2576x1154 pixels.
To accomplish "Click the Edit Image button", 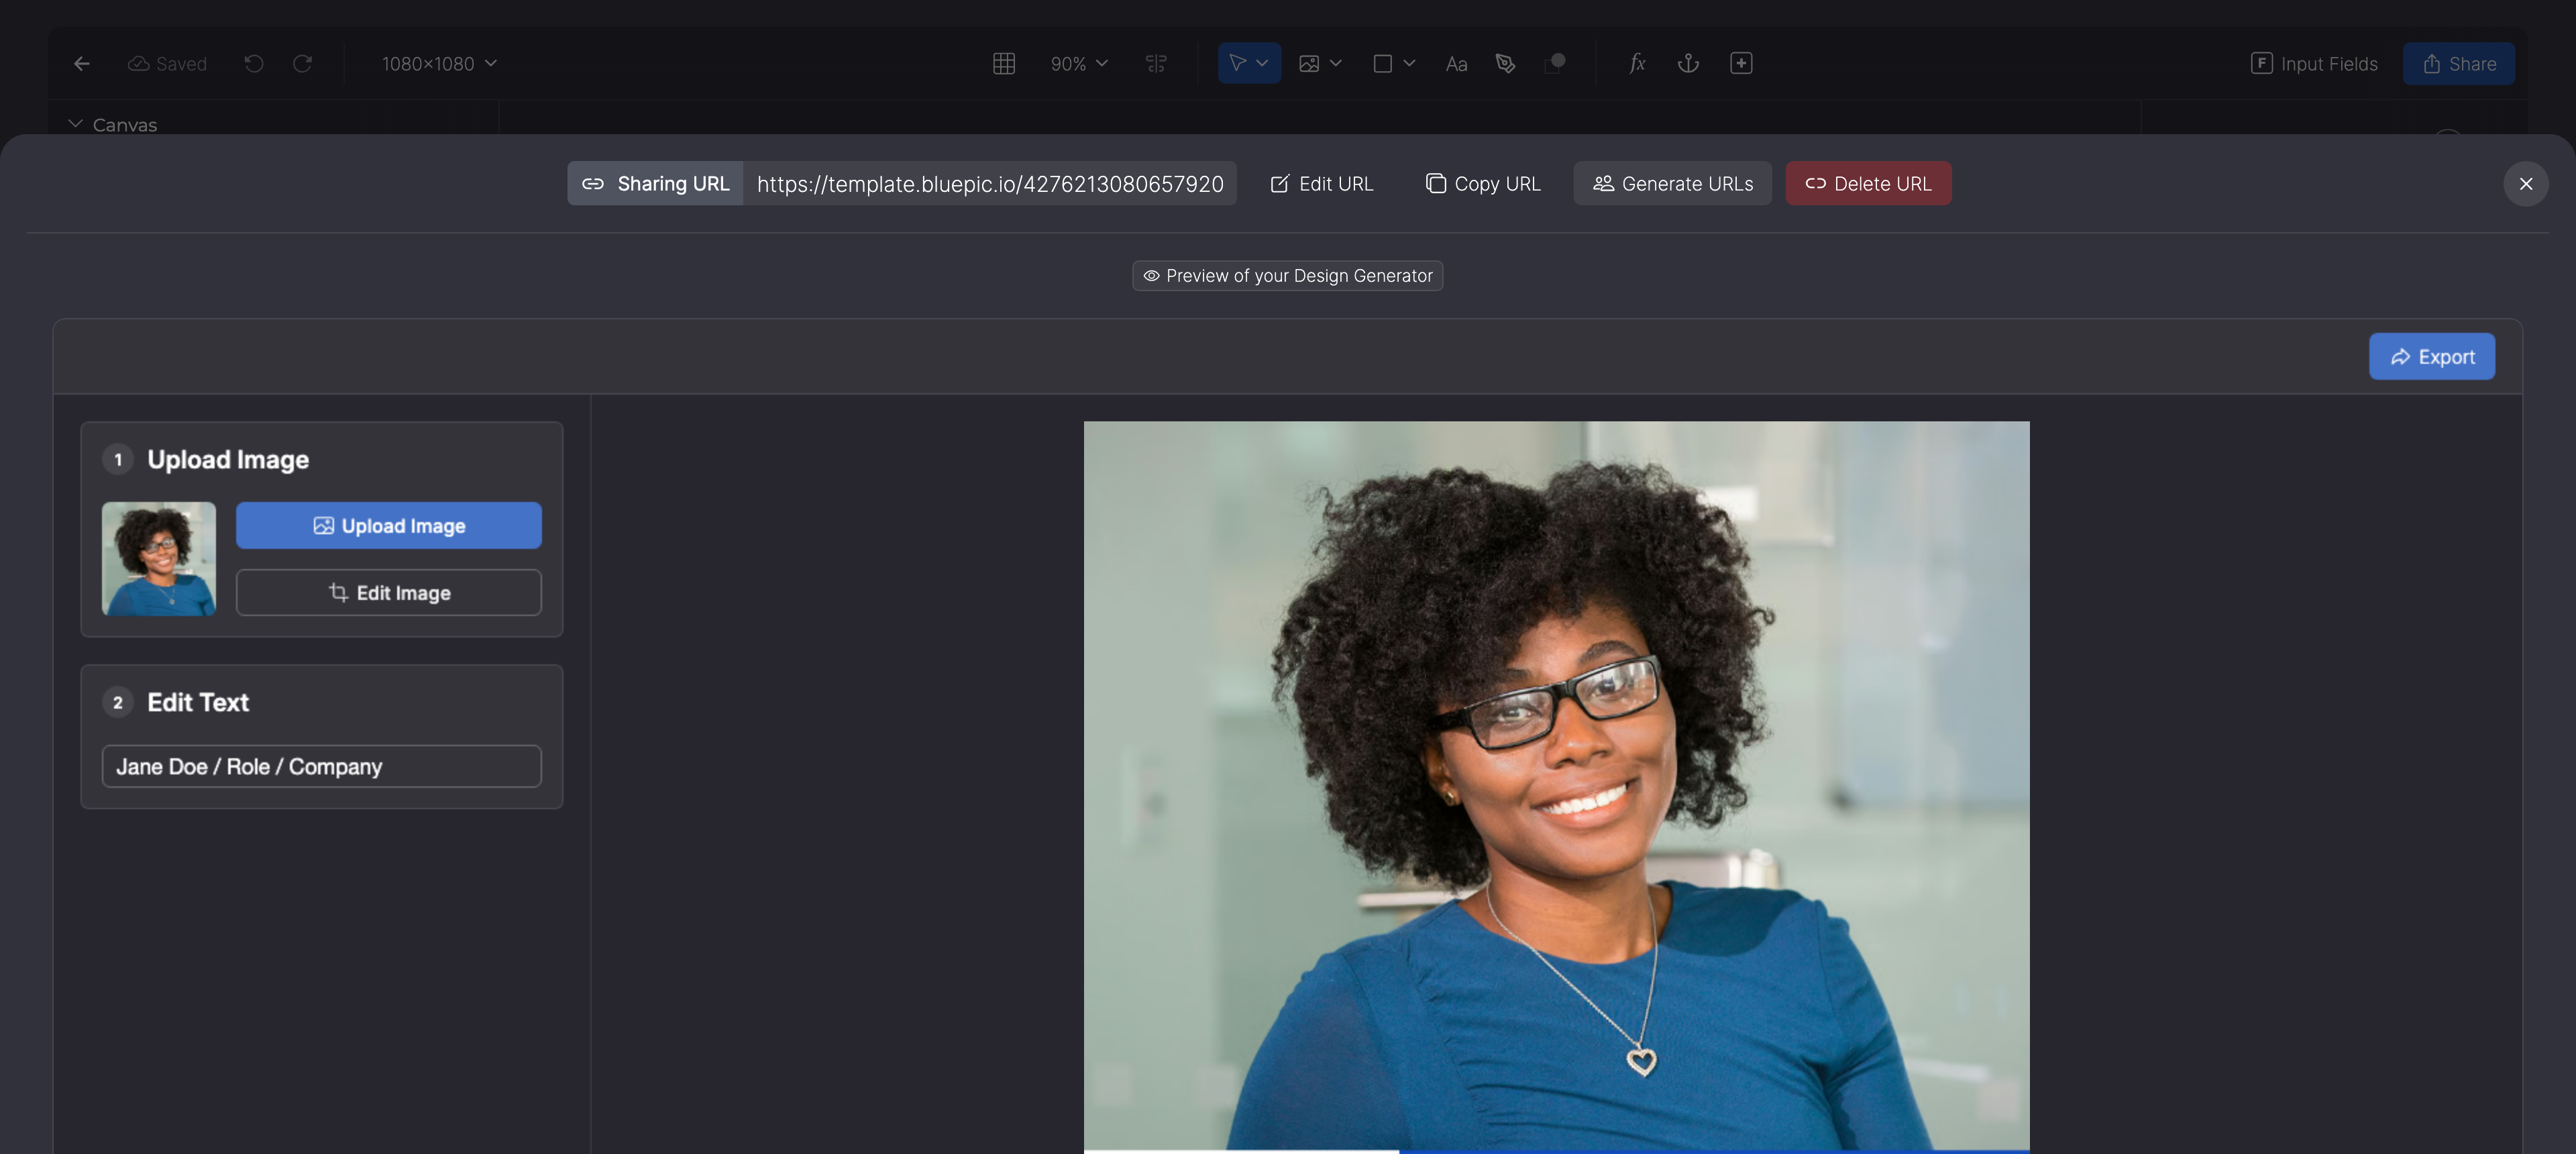I will tap(389, 593).
